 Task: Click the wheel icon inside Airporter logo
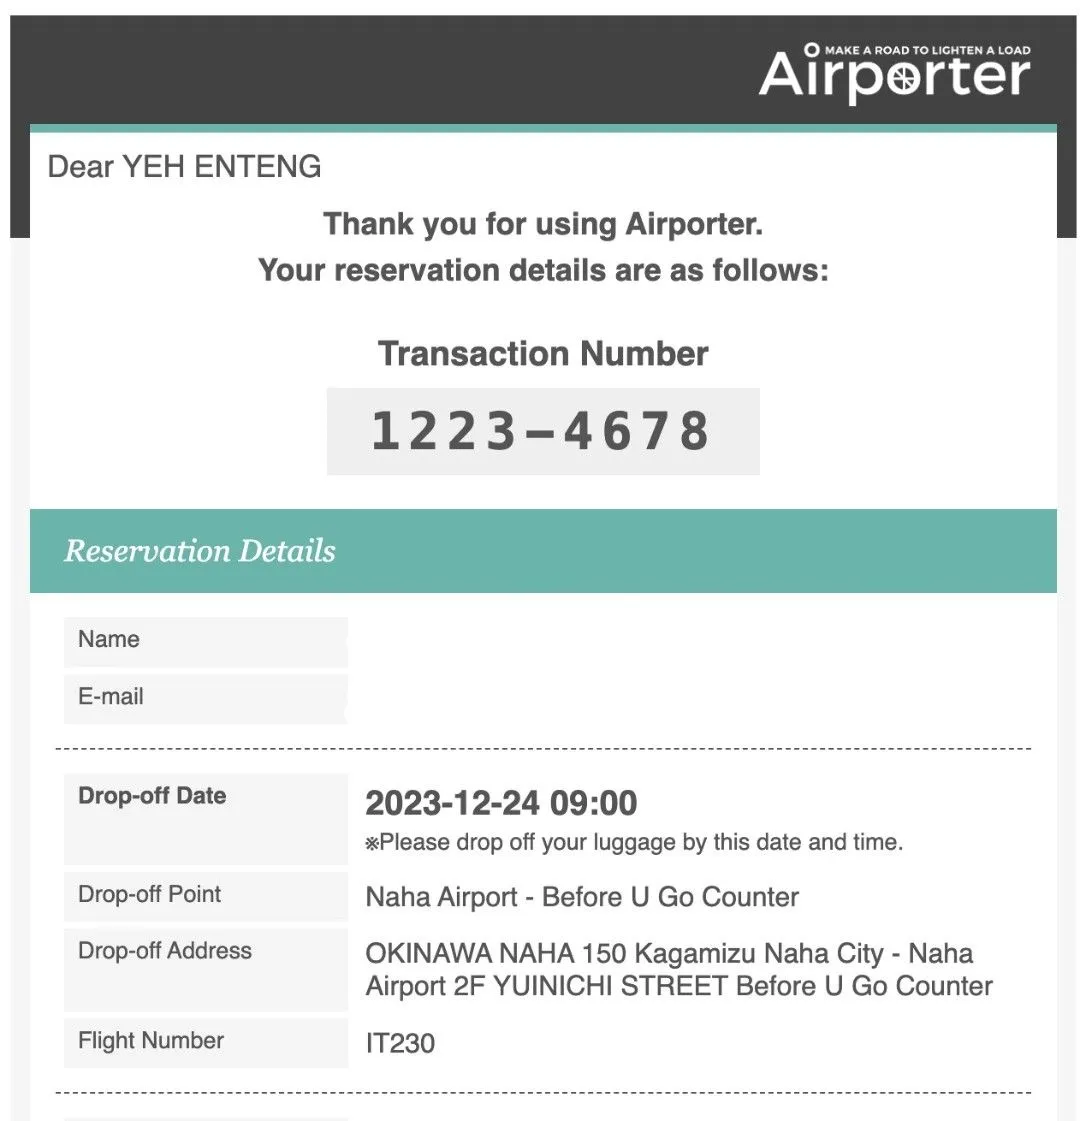tap(903, 79)
